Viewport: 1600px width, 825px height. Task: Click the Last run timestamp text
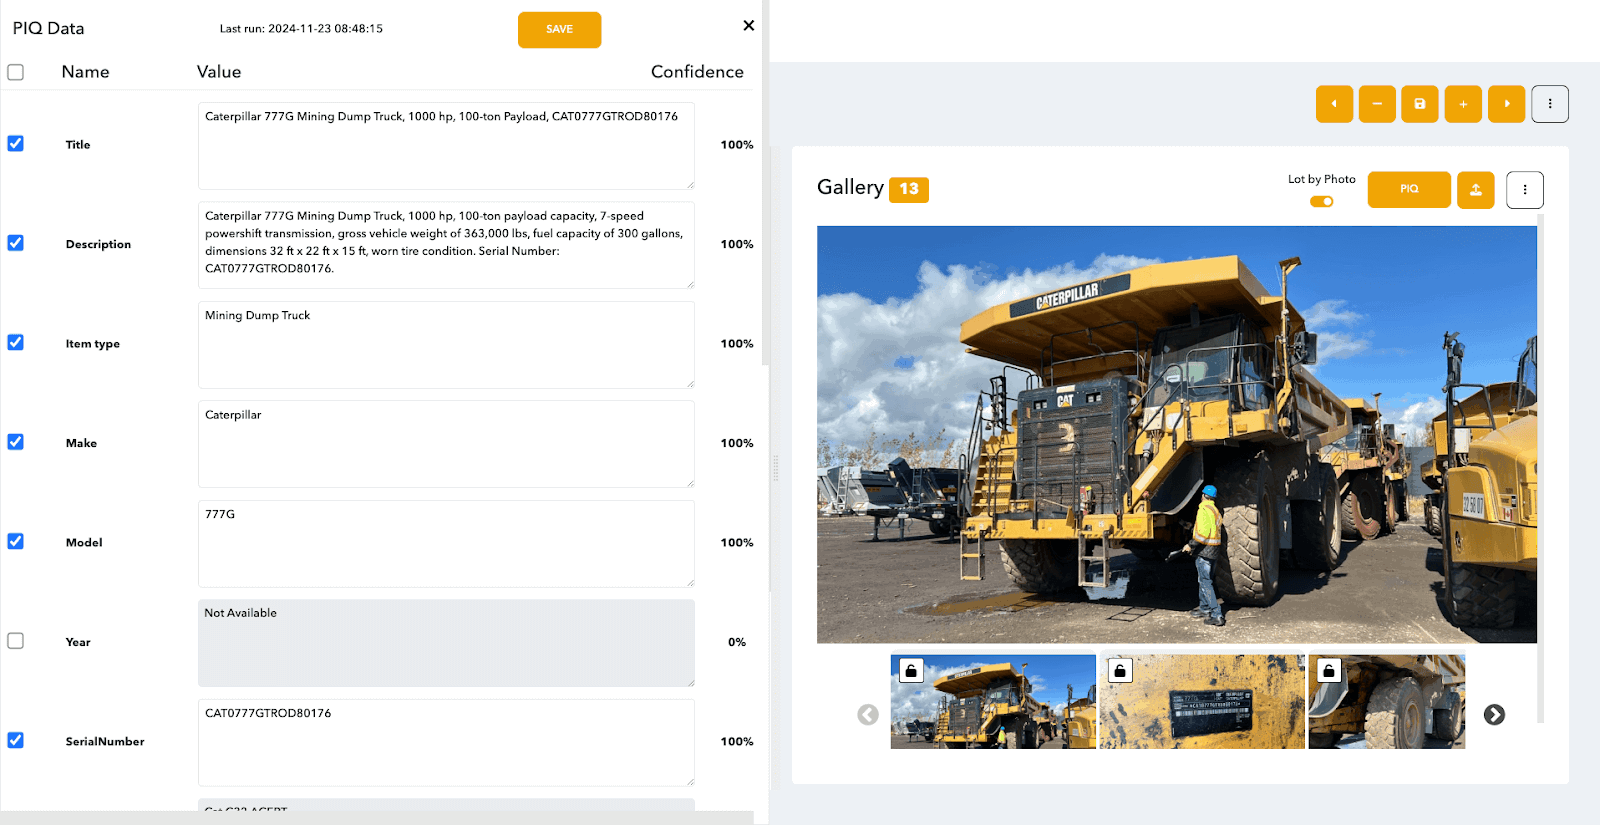point(301,29)
